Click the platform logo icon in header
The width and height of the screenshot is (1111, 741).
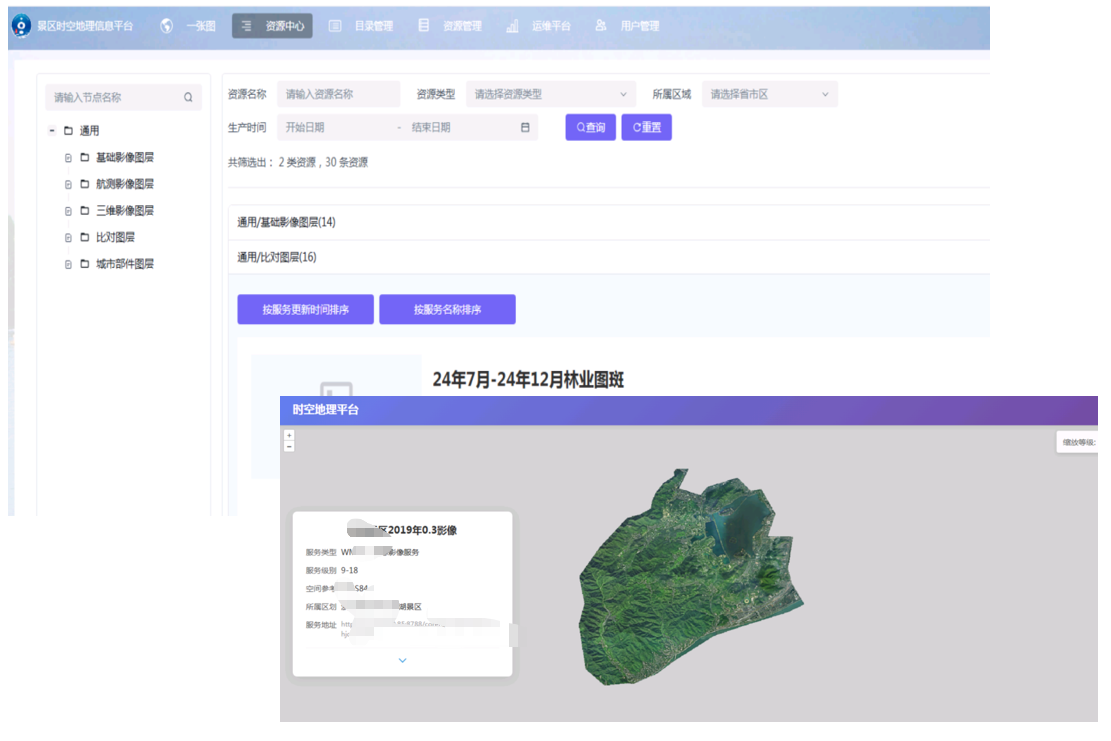21,26
